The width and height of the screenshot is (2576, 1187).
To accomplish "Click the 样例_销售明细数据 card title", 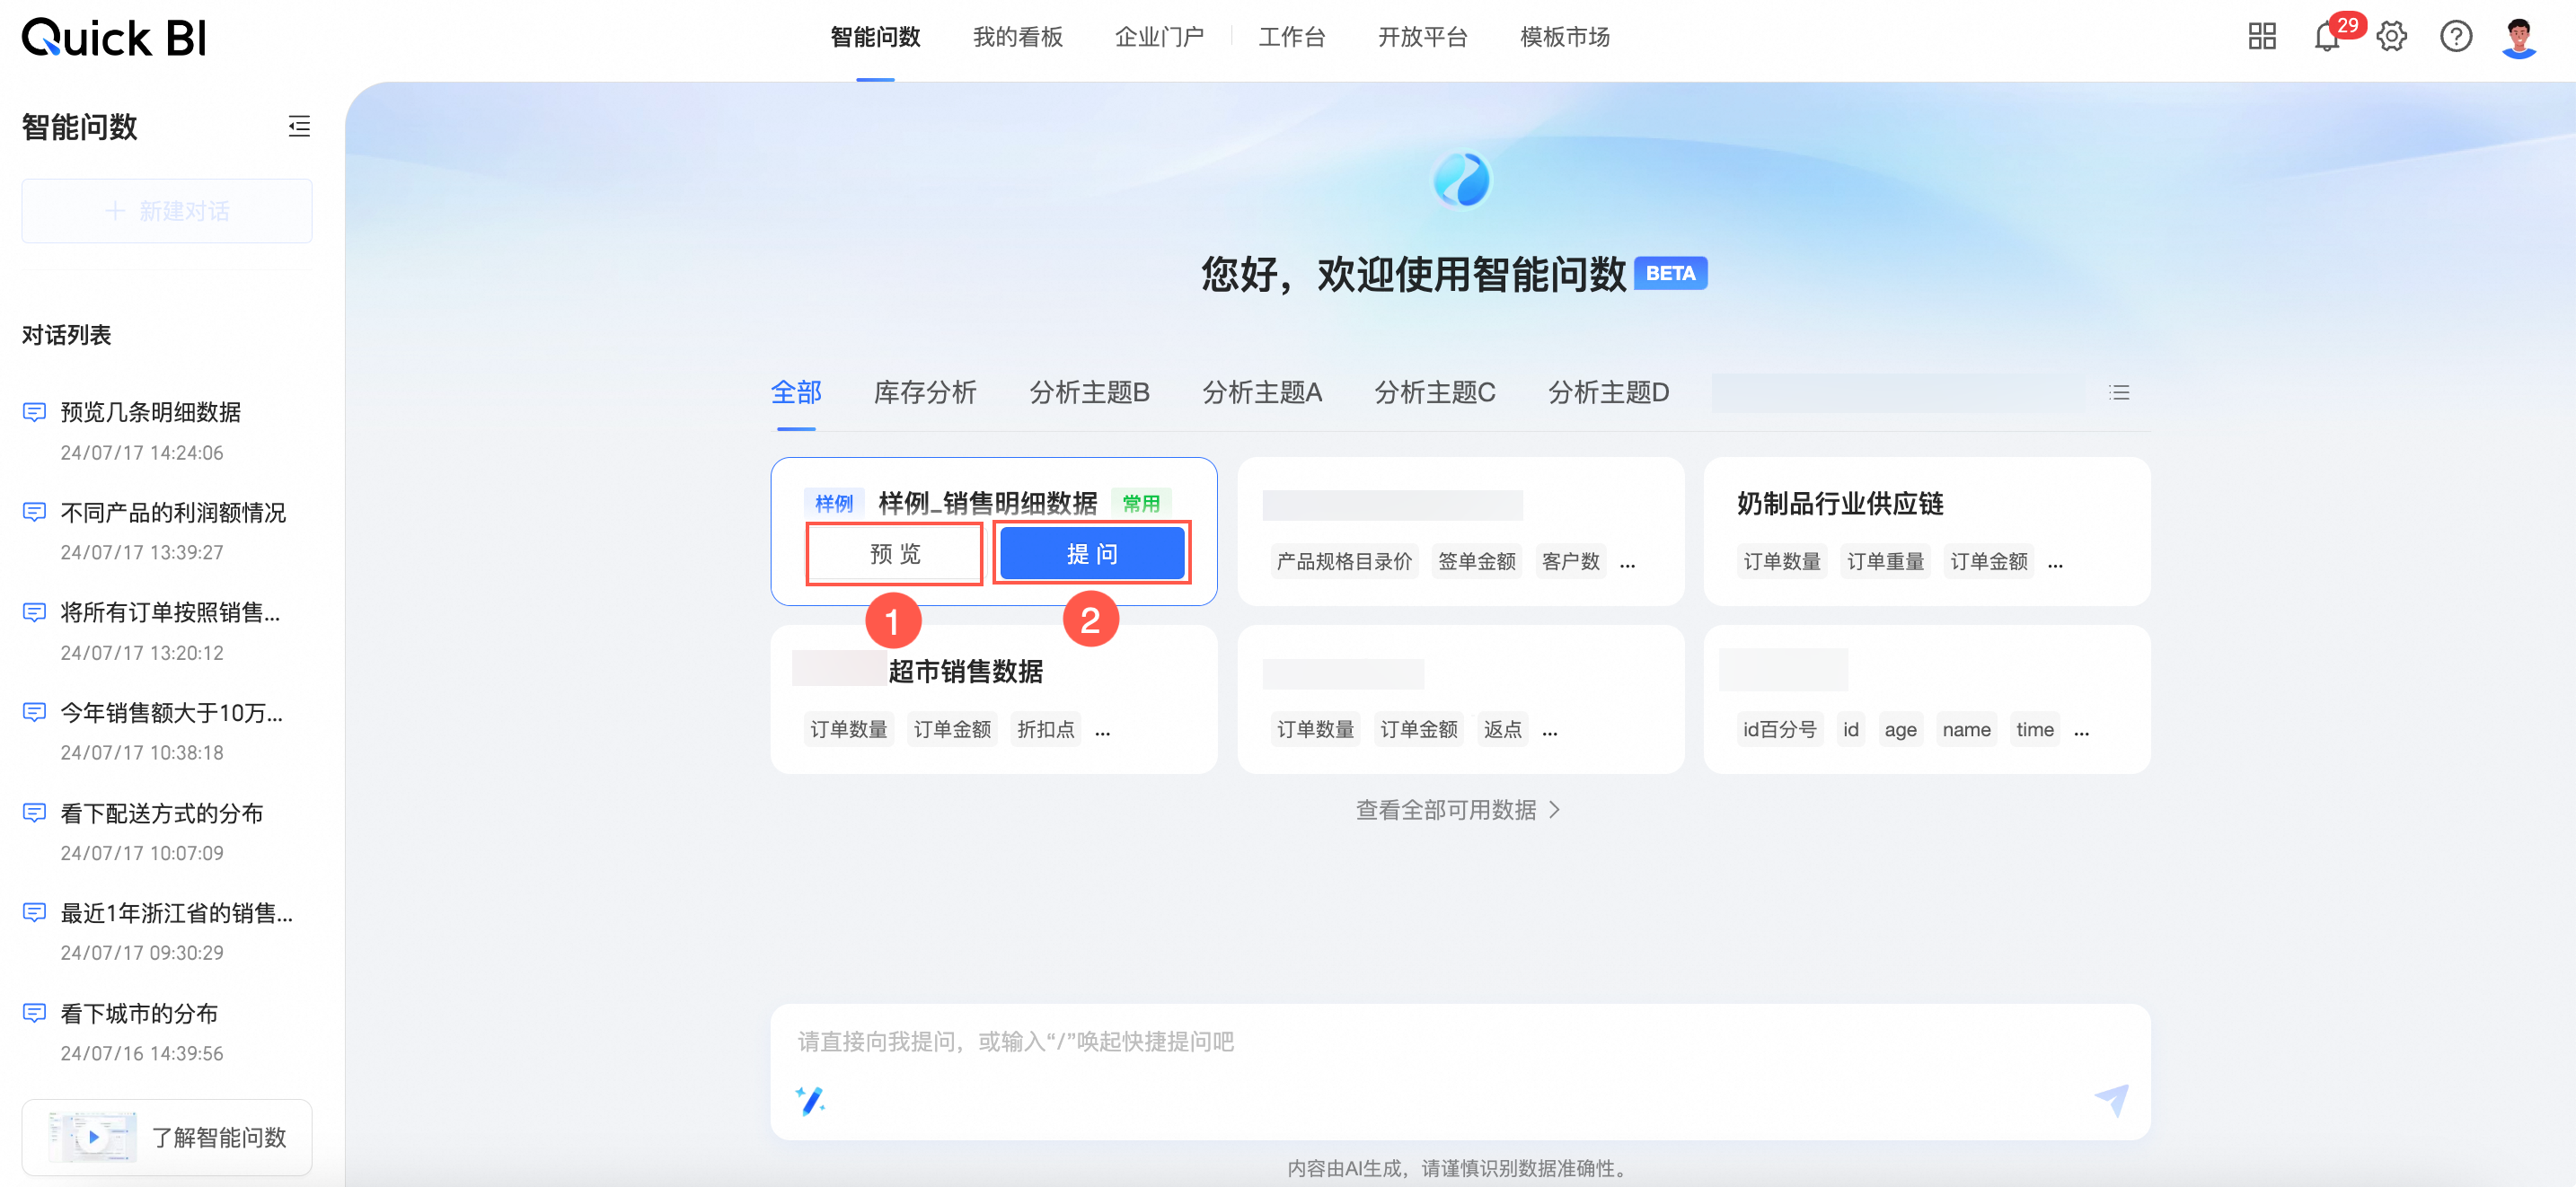I will [987, 502].
